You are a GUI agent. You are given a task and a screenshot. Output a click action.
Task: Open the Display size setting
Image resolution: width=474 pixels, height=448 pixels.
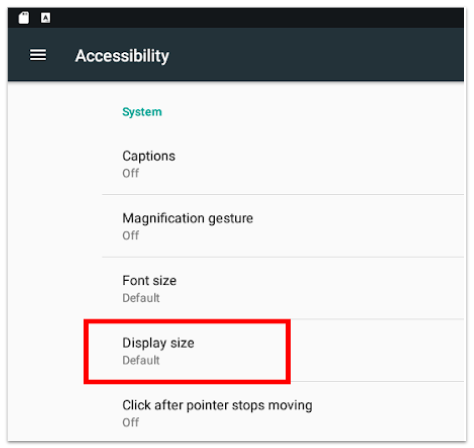[283, 351]
